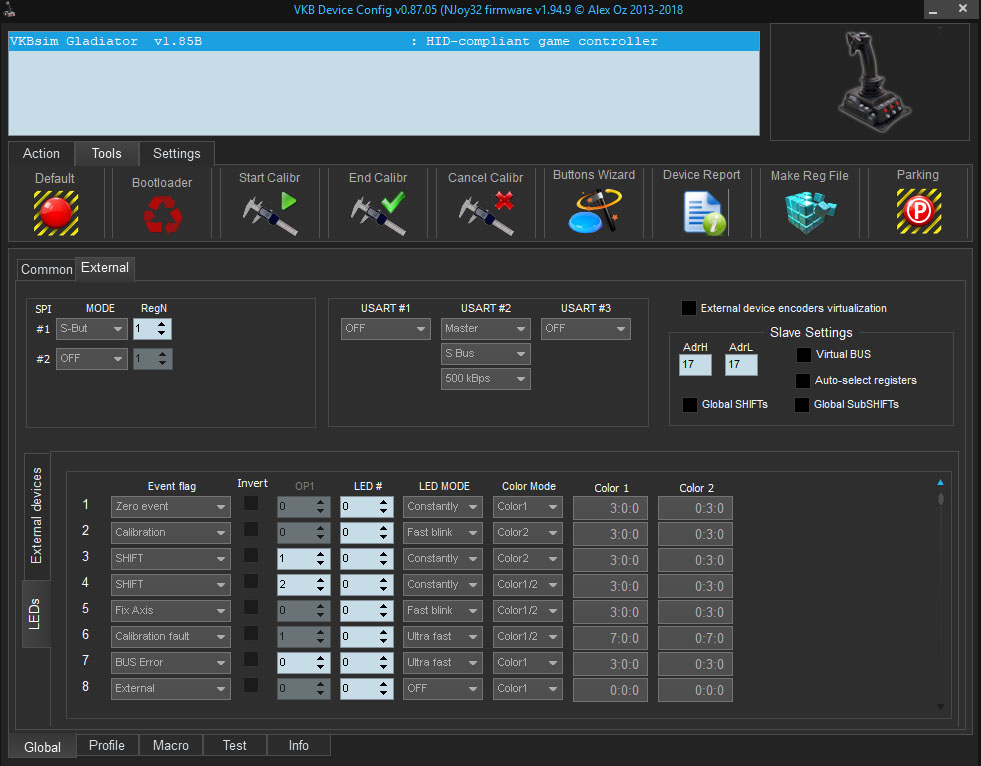
Task: Click the Color 1 swatch for row 6
Action: tap(610, 636)
